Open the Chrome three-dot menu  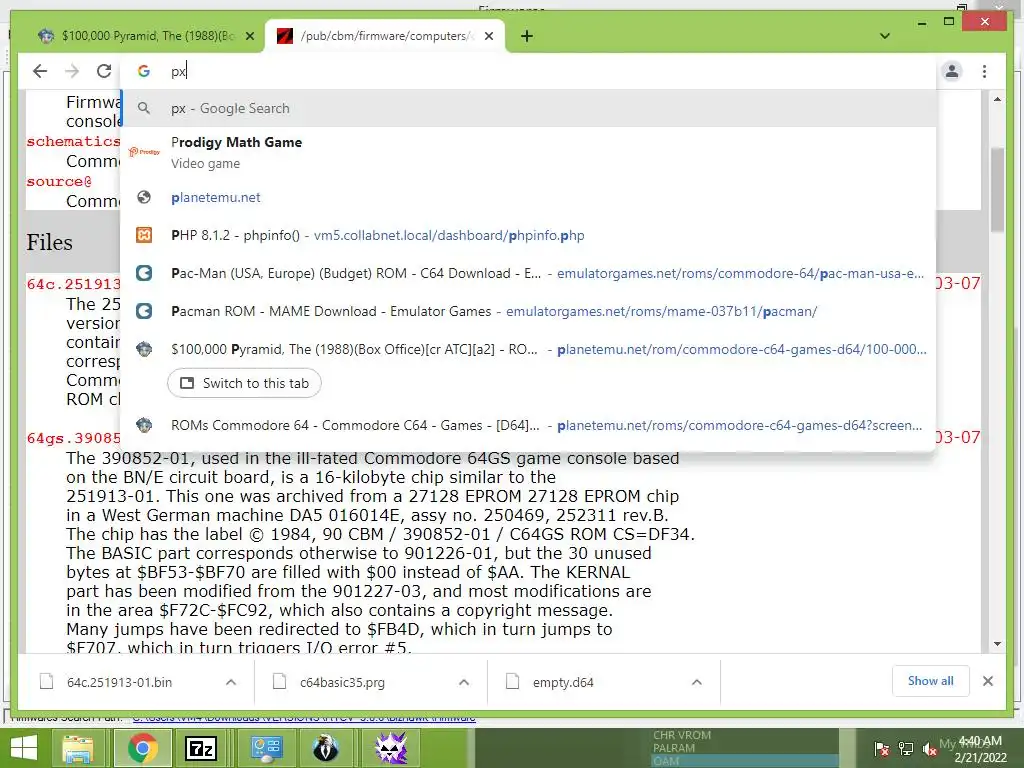[x=984, y=71]
